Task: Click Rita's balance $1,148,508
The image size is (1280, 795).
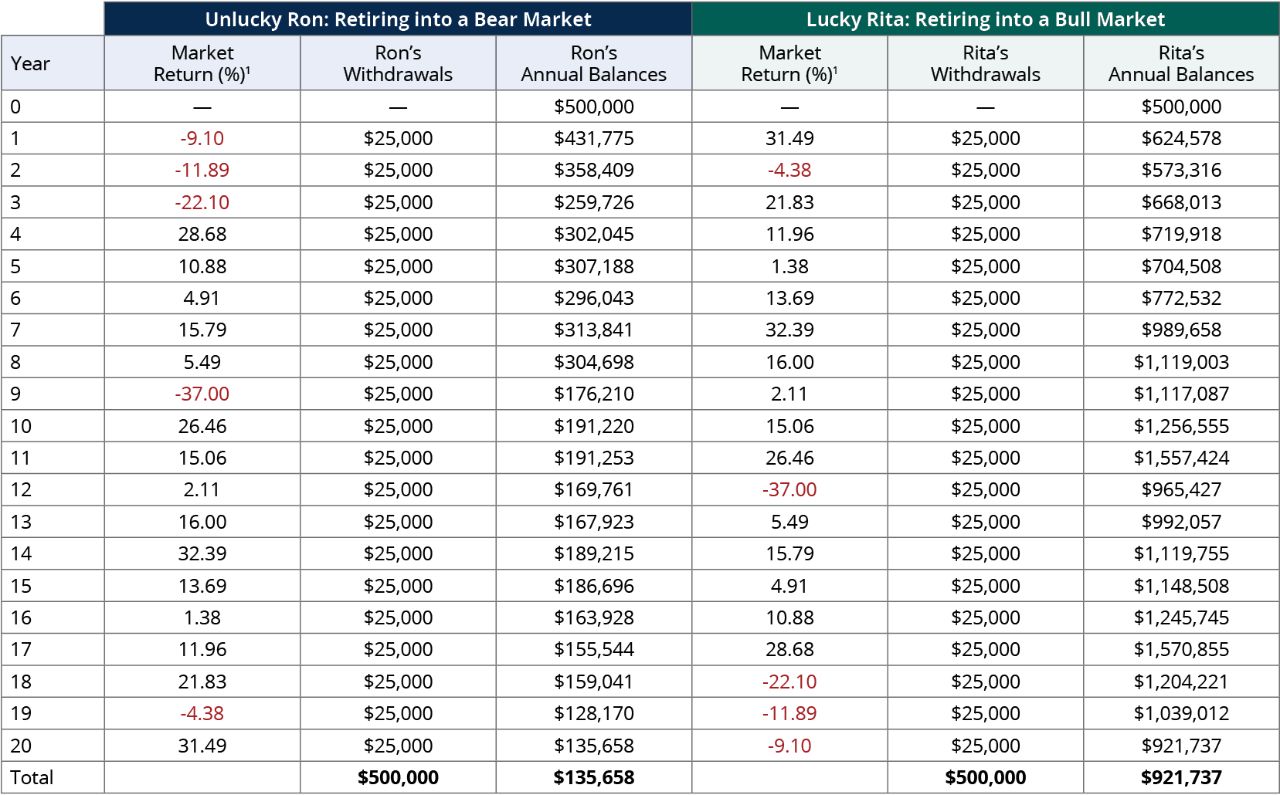Action: click(1181, 586)
